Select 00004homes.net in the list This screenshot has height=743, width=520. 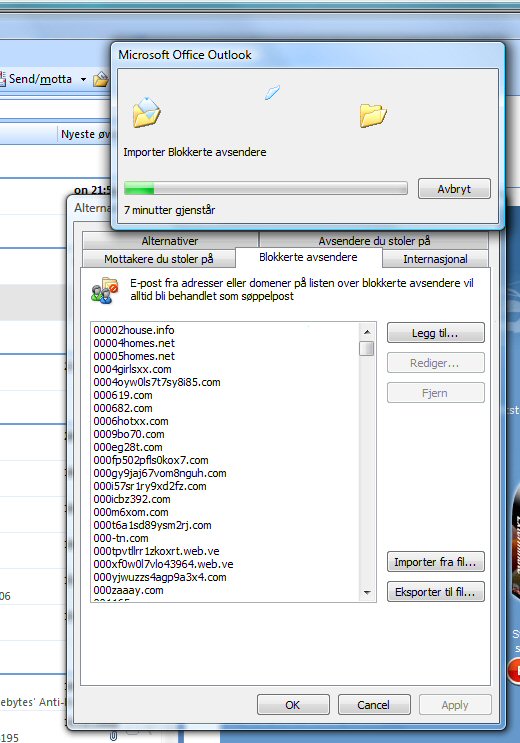134,343
